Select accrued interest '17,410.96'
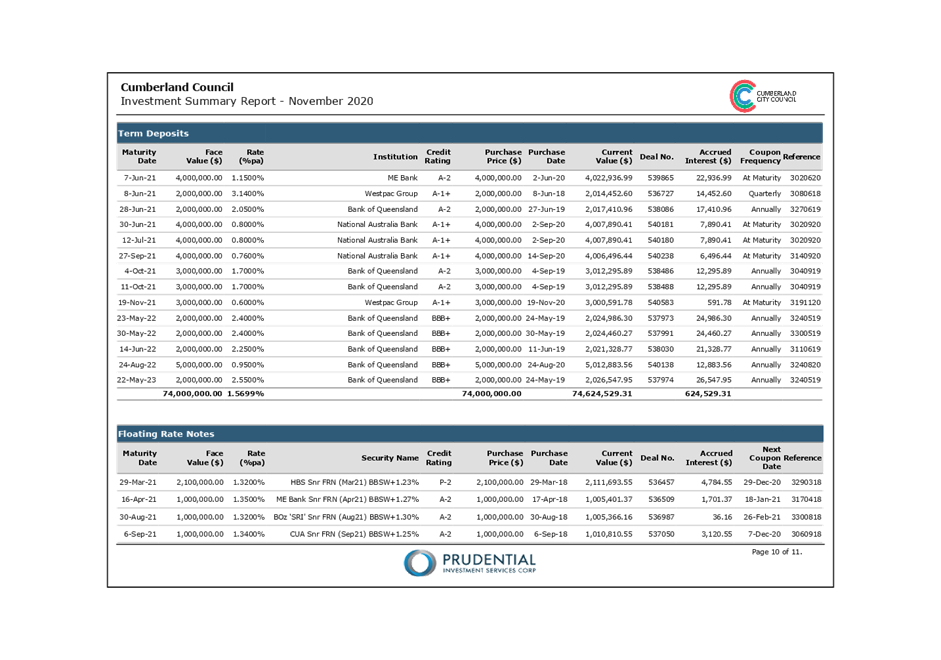The height and width of the screenshot is (660, 941). [x=715, y=209]
